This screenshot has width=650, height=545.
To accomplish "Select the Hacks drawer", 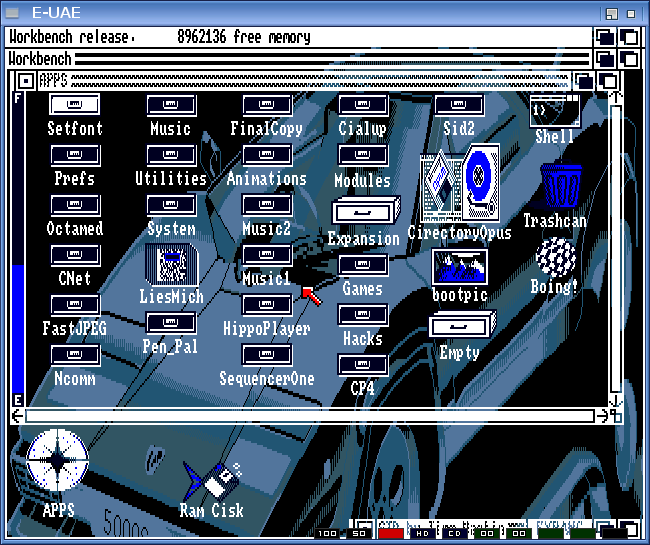I will pos(363,315).
